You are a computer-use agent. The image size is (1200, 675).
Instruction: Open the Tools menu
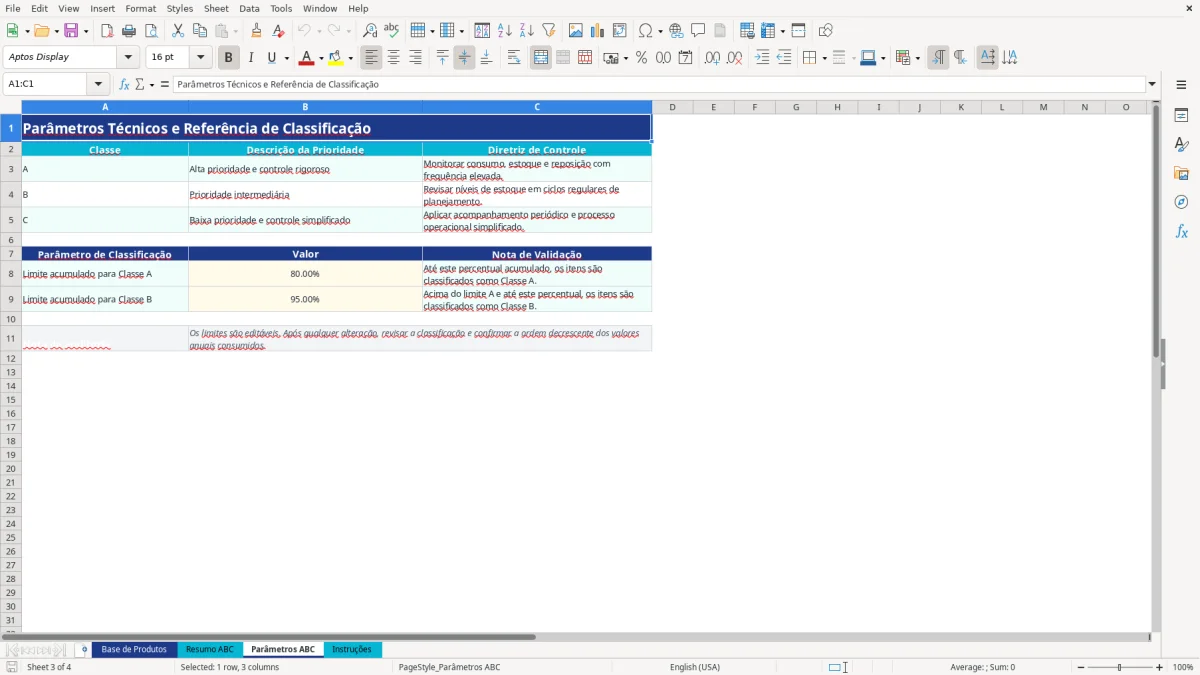(281, 8)
